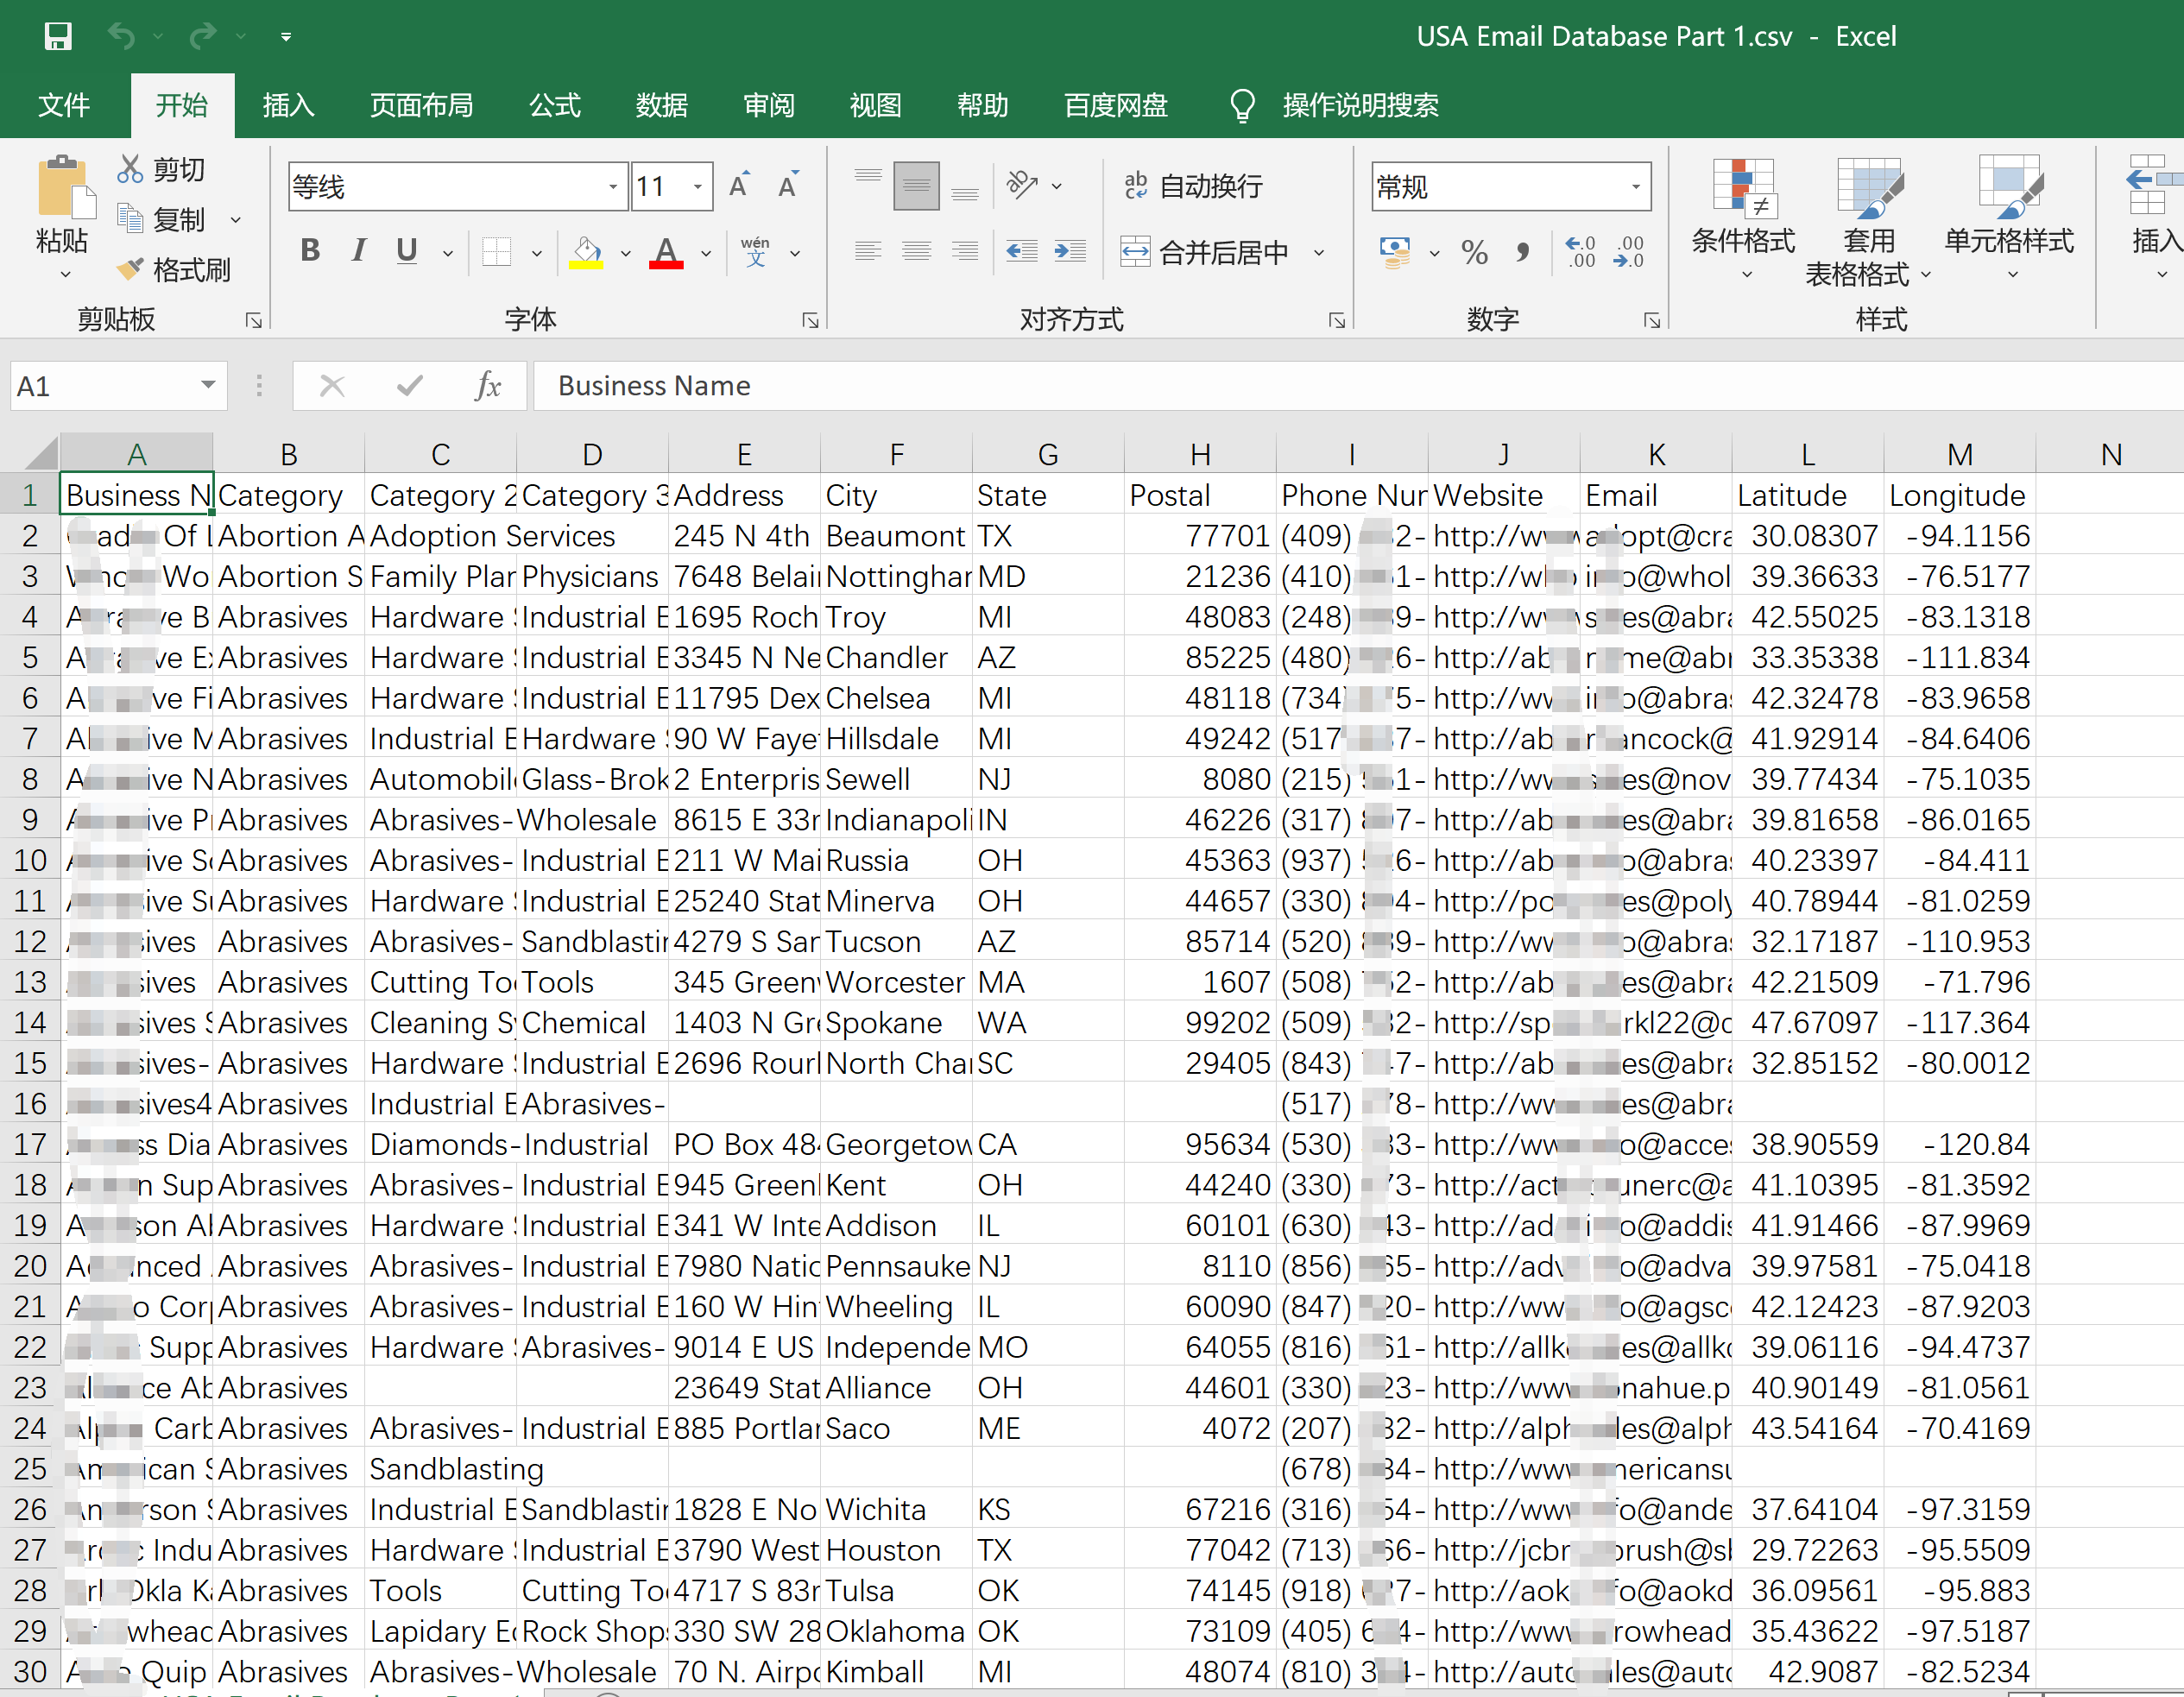Click the Cut (剪切) scissors icon

[x=130, y=169]
